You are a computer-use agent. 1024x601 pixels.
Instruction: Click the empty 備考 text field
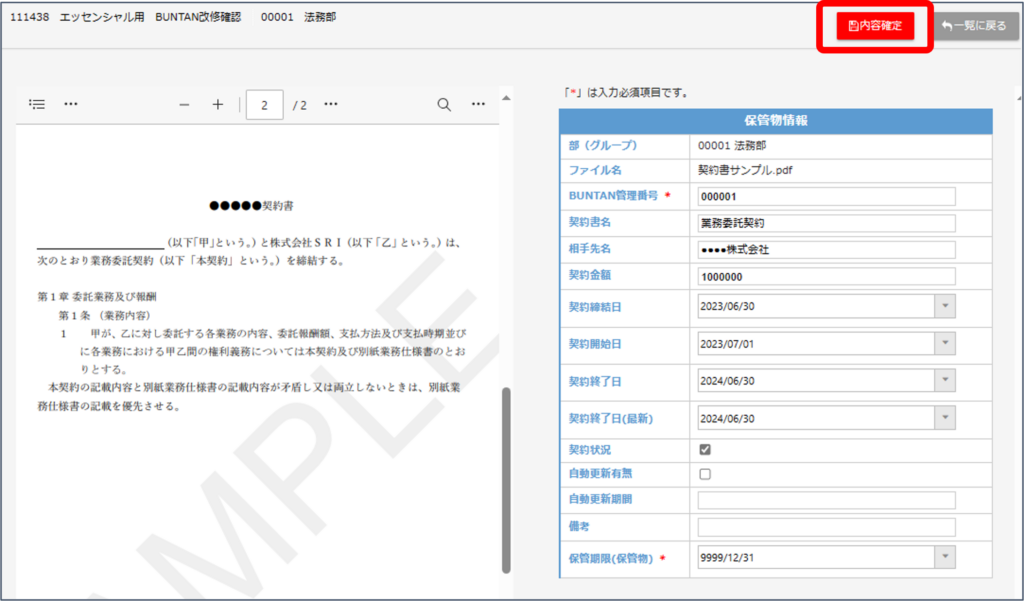[826, 526]
